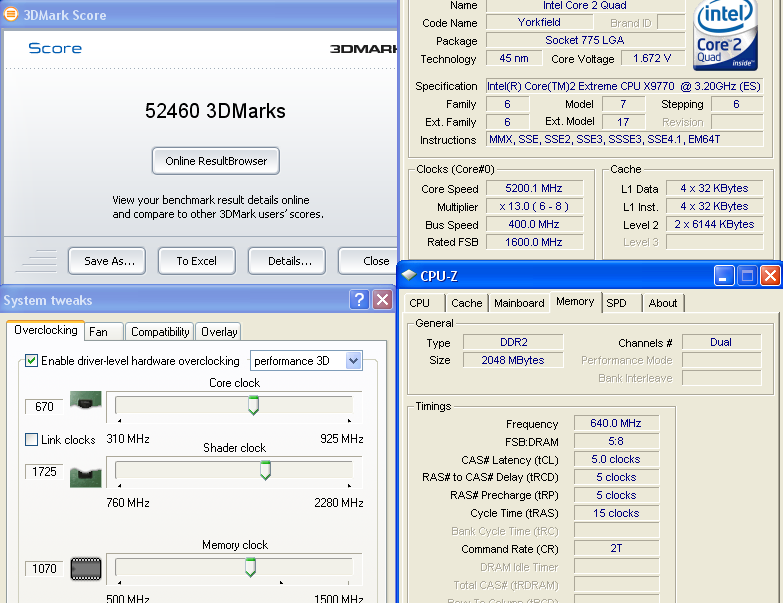Click the Level 2 cache value 2 x 6144 KBytes
The height and width of the screenshot is (603, 783).
(714, 224)
